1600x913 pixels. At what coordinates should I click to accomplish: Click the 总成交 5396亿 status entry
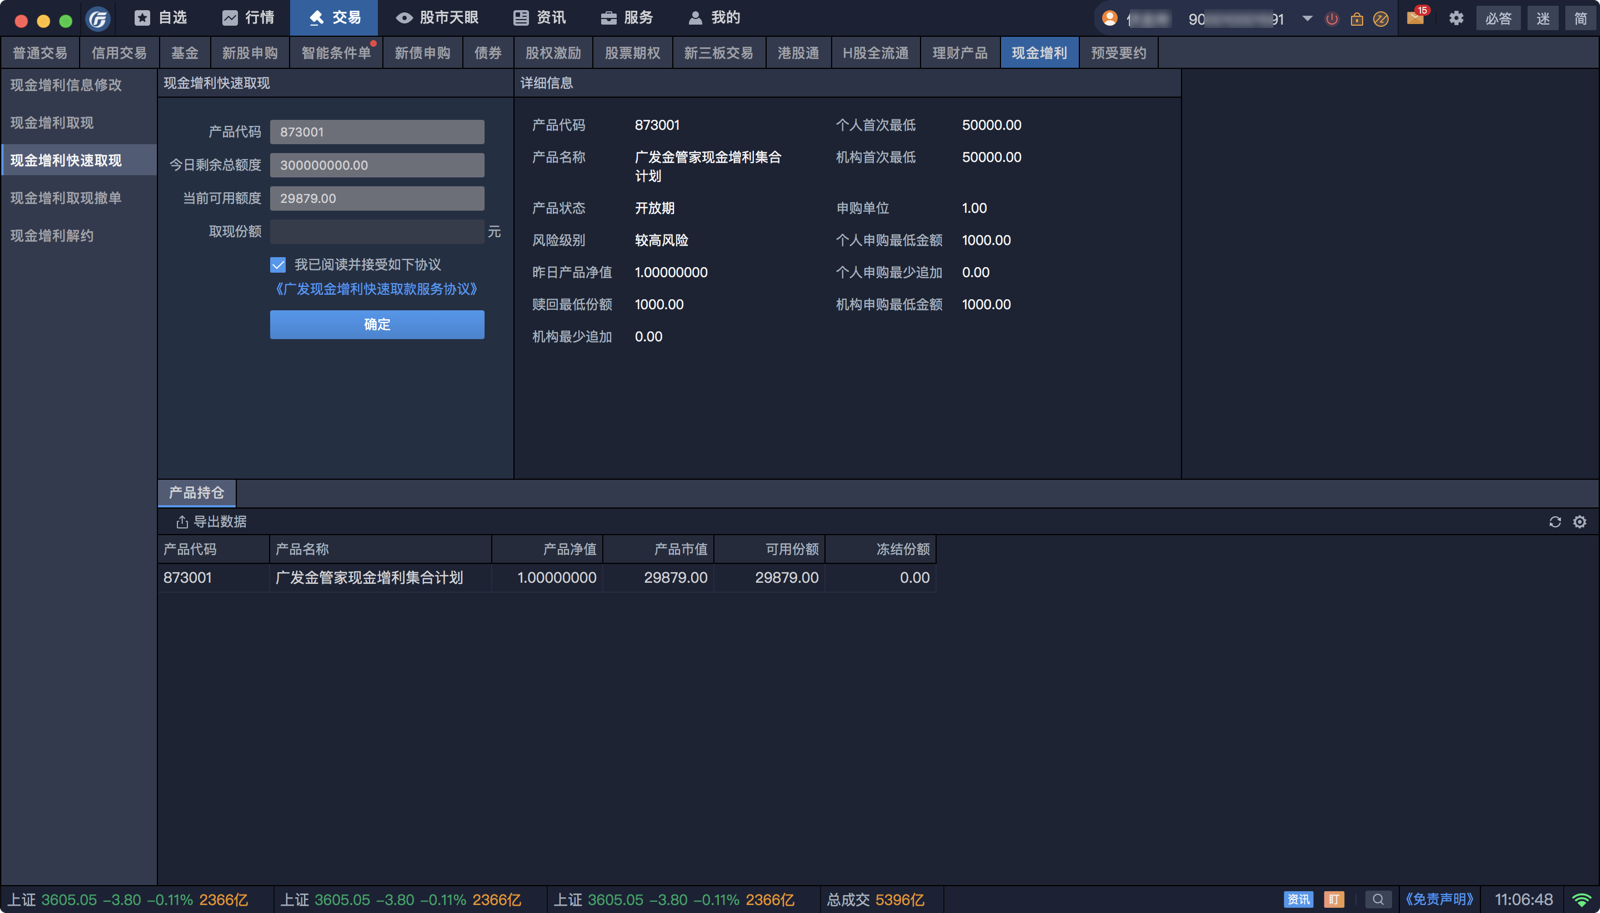(876, 900)
